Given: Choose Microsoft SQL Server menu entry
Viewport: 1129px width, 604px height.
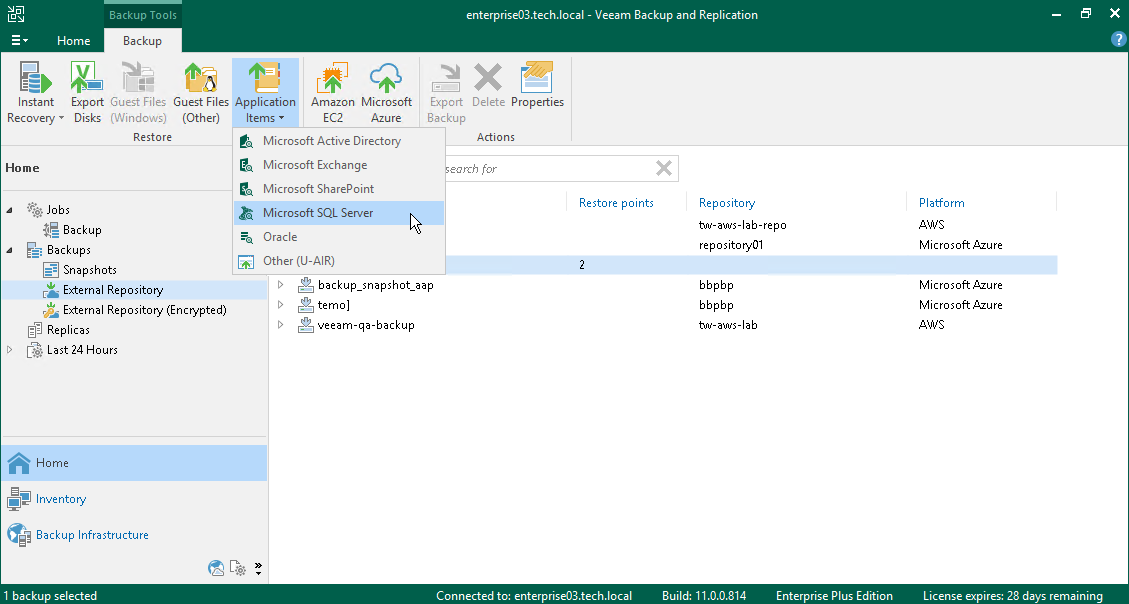Looking at the screenshot, I should click(x=338, y=213).
